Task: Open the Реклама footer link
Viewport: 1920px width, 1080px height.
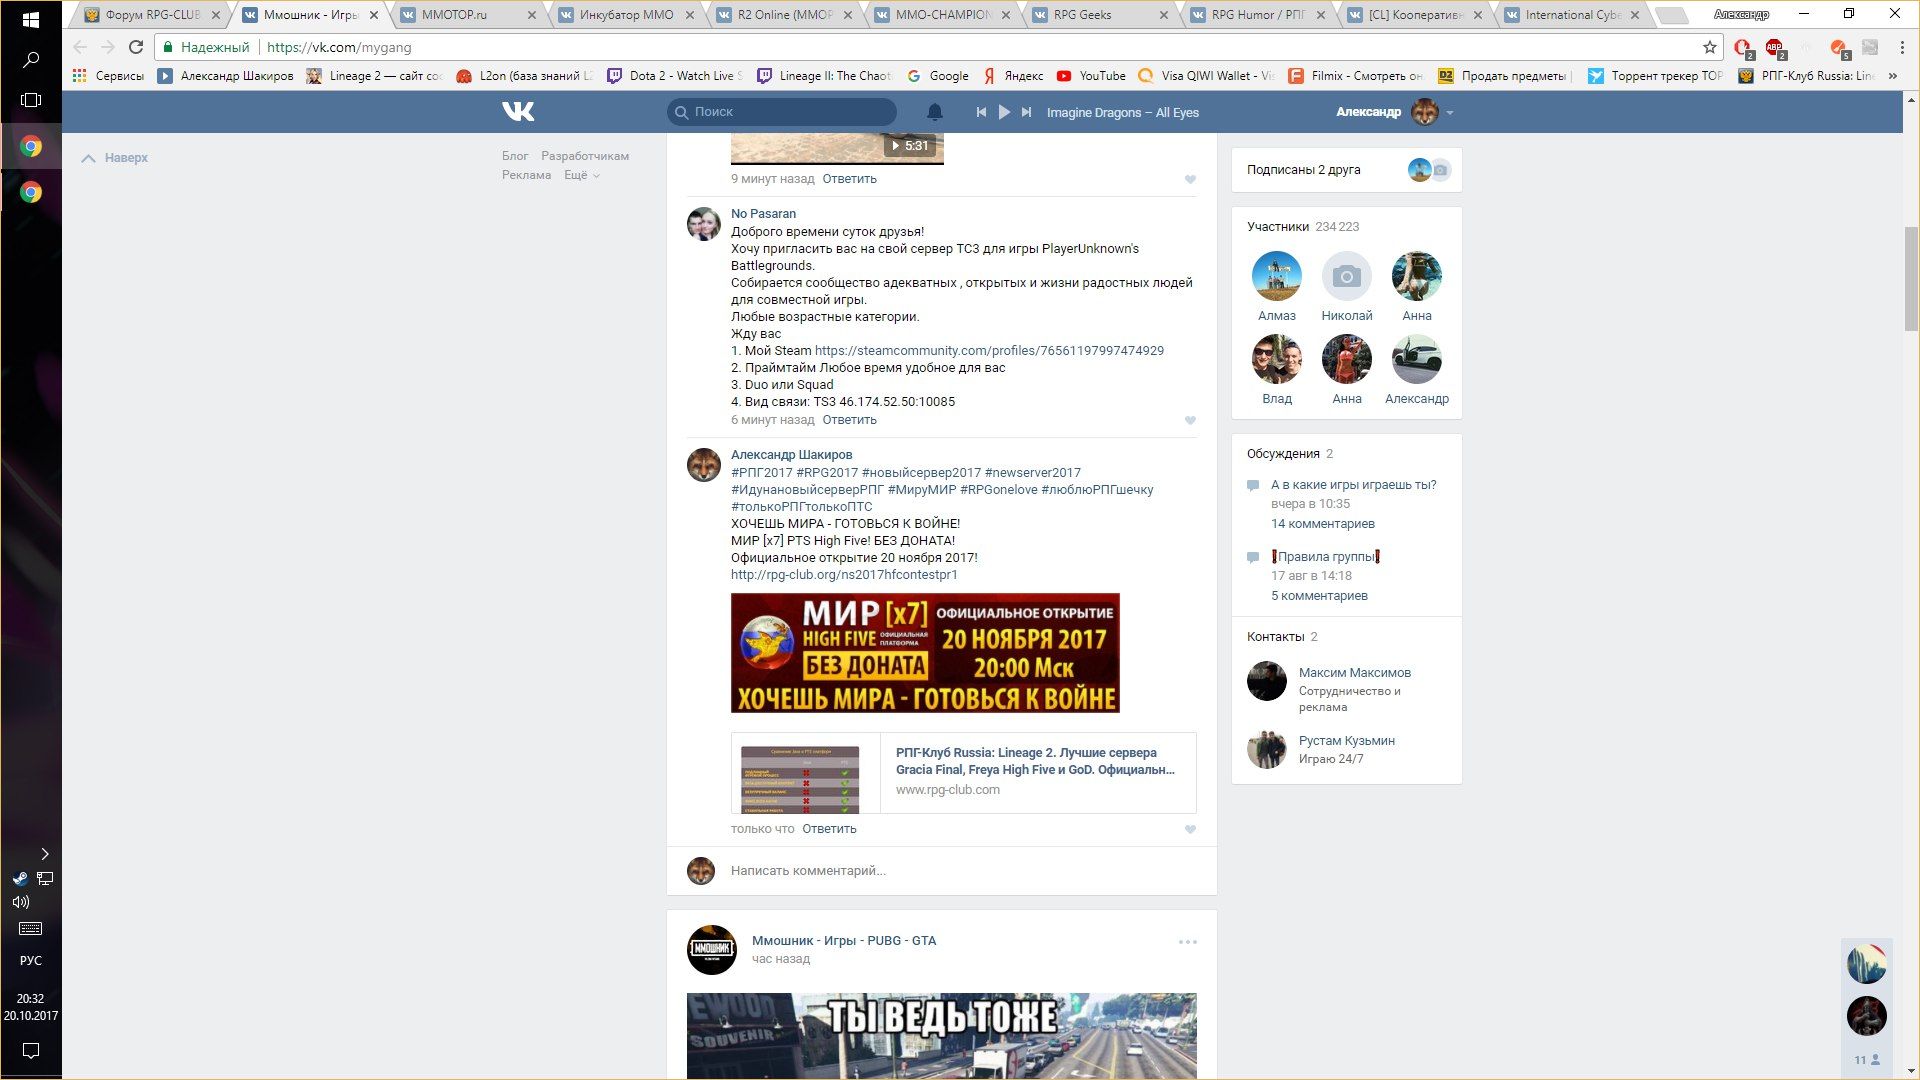Action: (x=527, y=175)
